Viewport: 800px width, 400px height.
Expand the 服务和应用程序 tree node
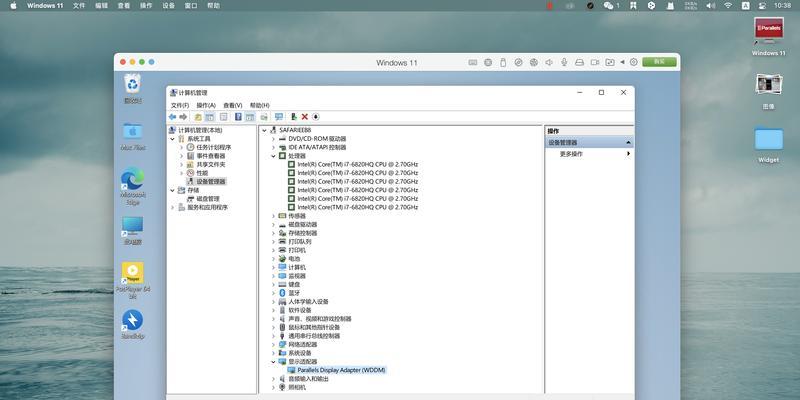click(172, 207)
